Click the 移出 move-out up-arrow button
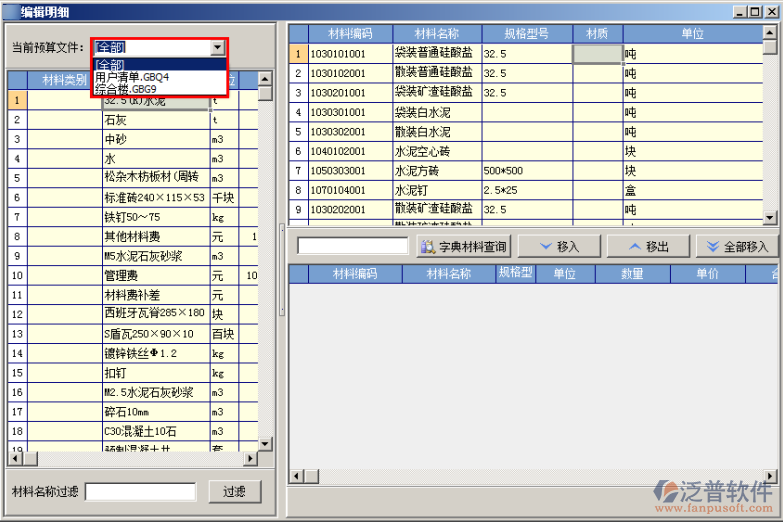 click(x=650, y=246)
